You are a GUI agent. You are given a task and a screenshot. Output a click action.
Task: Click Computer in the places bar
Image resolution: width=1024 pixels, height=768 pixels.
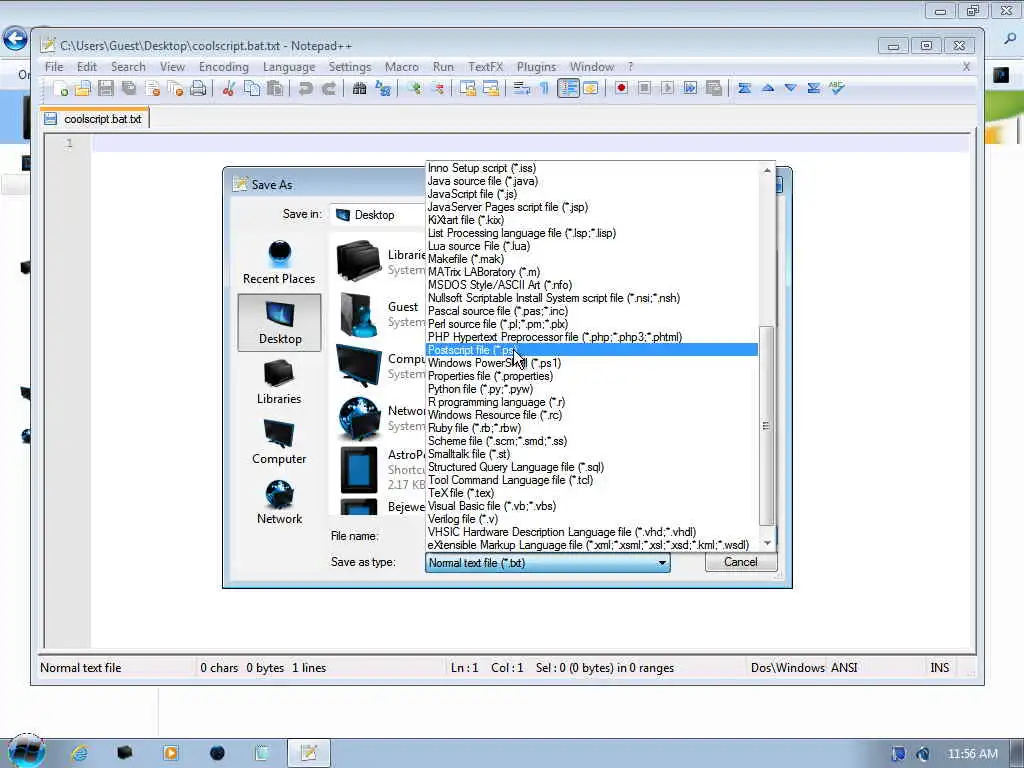point(279,442)
